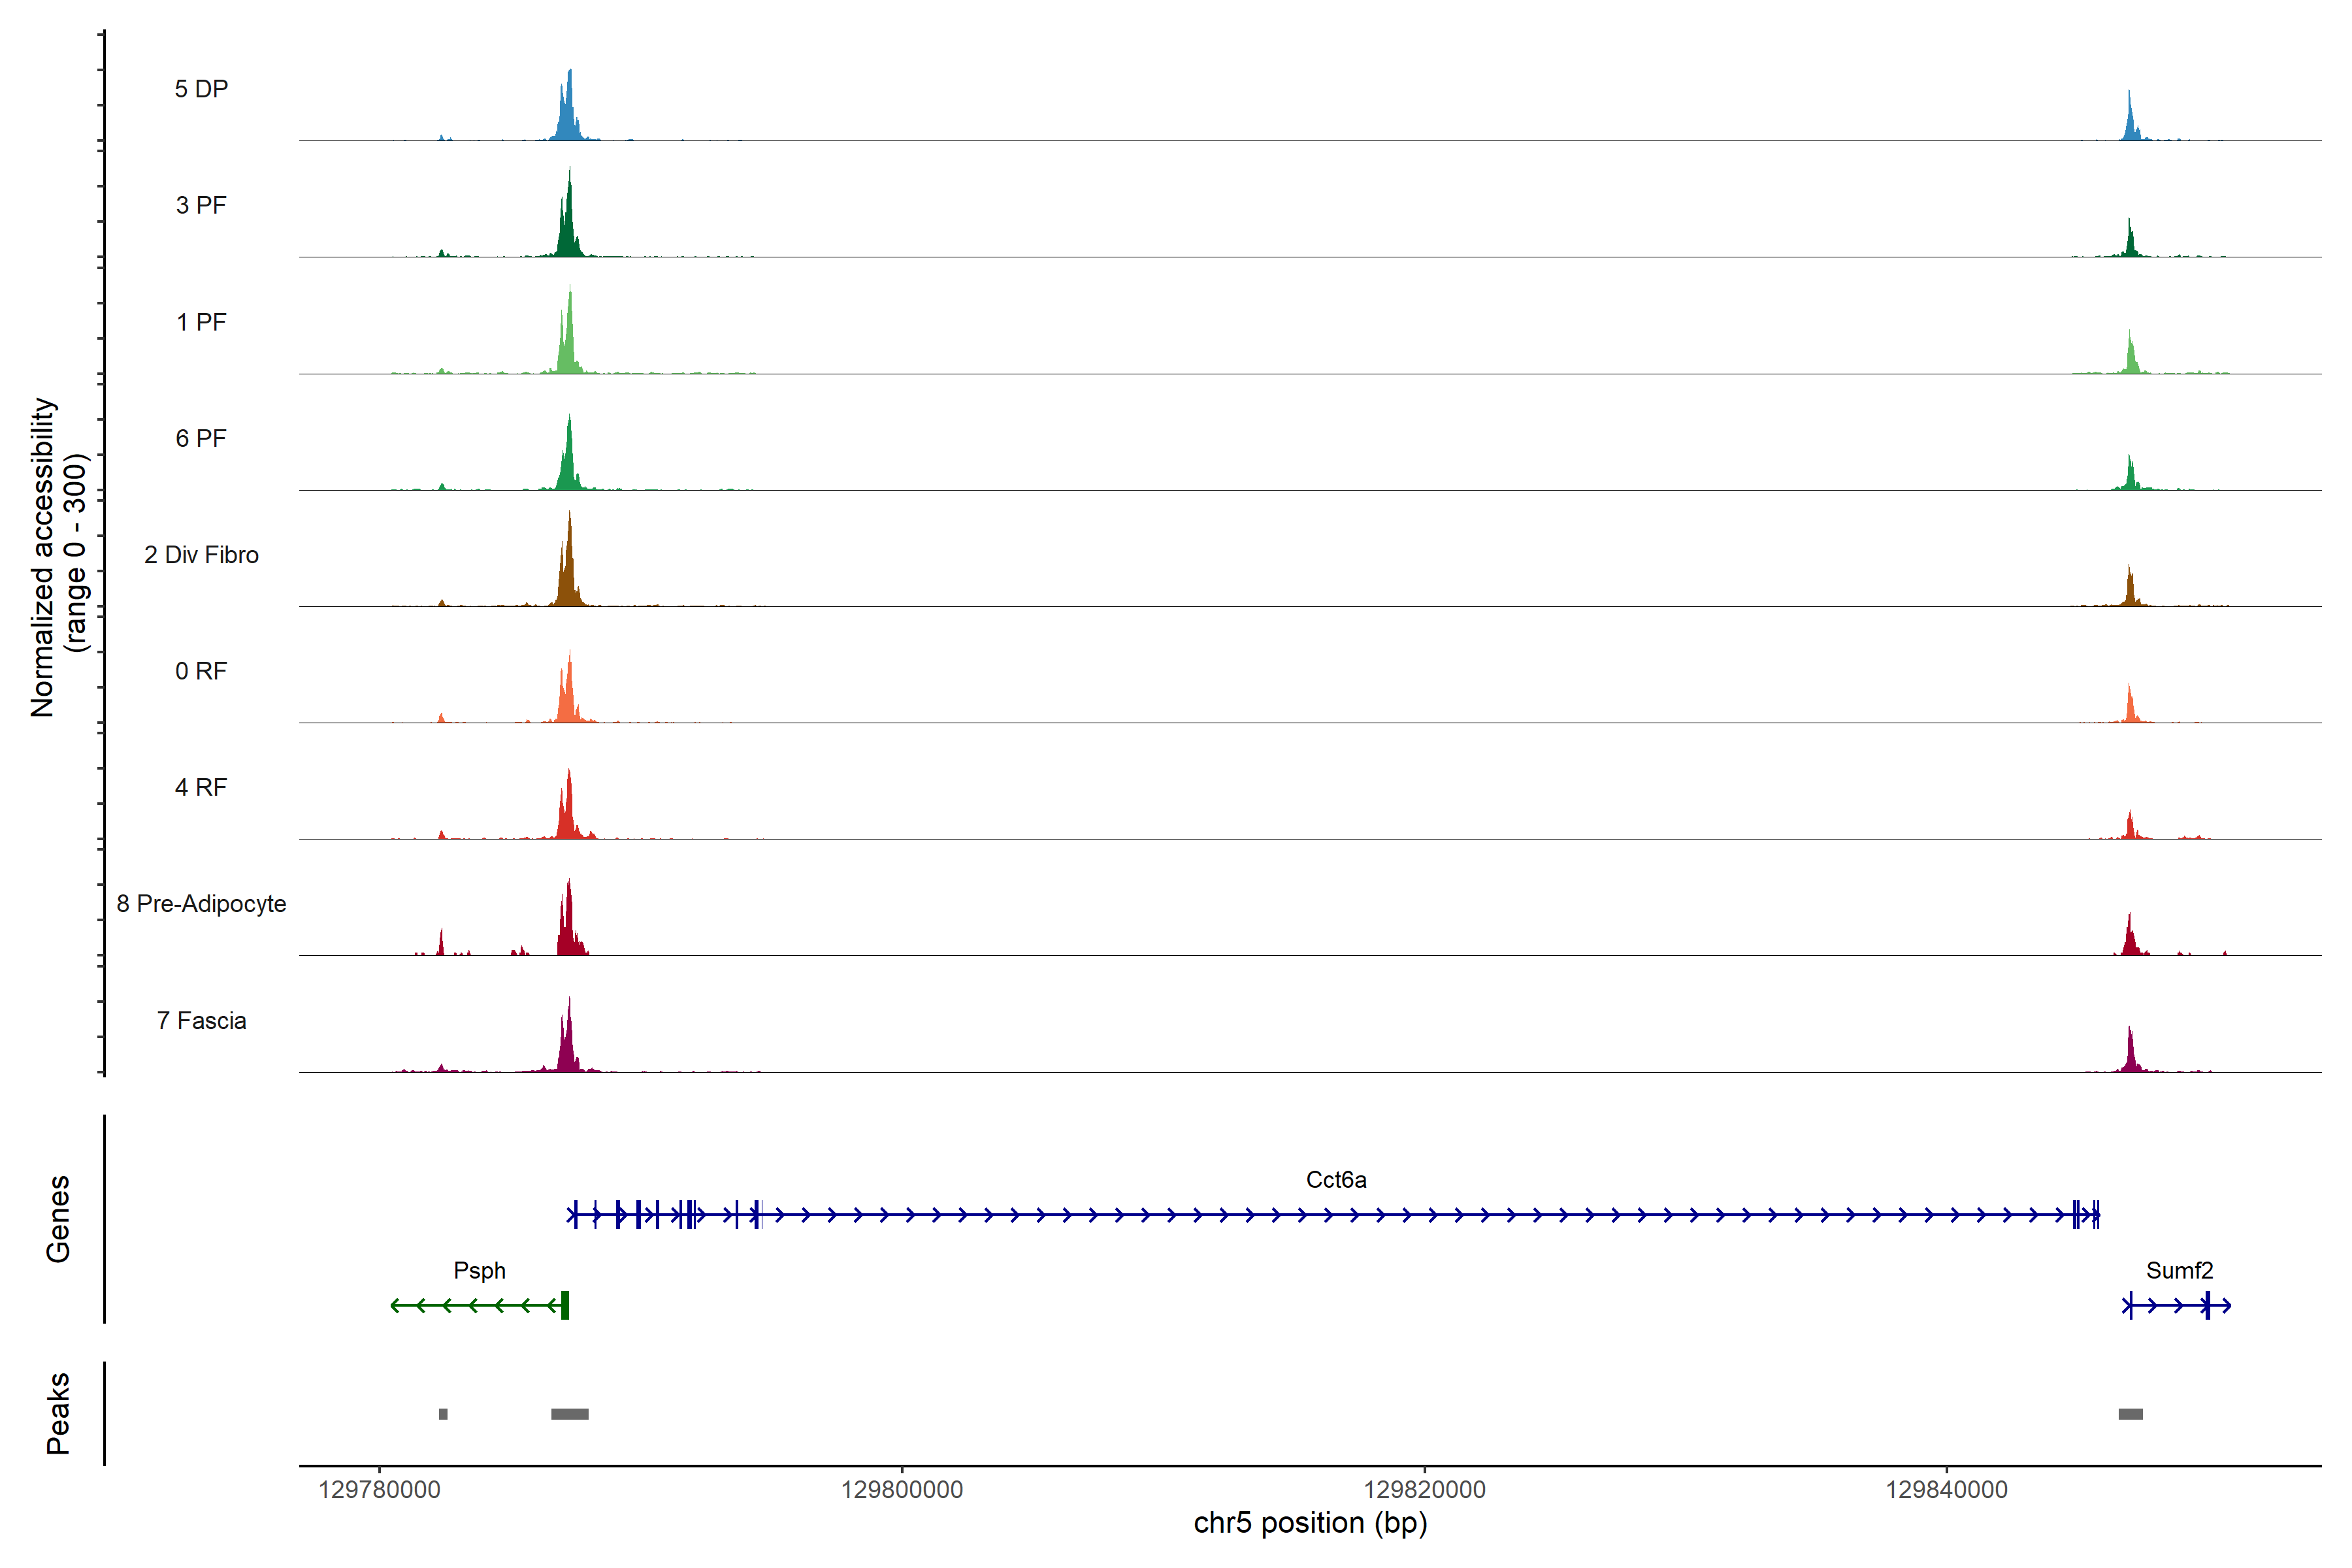Click the leftmost small gray peak marker
Image resolution: width=2352 pixels, height=1568 pixels.
pos(443,1414)
